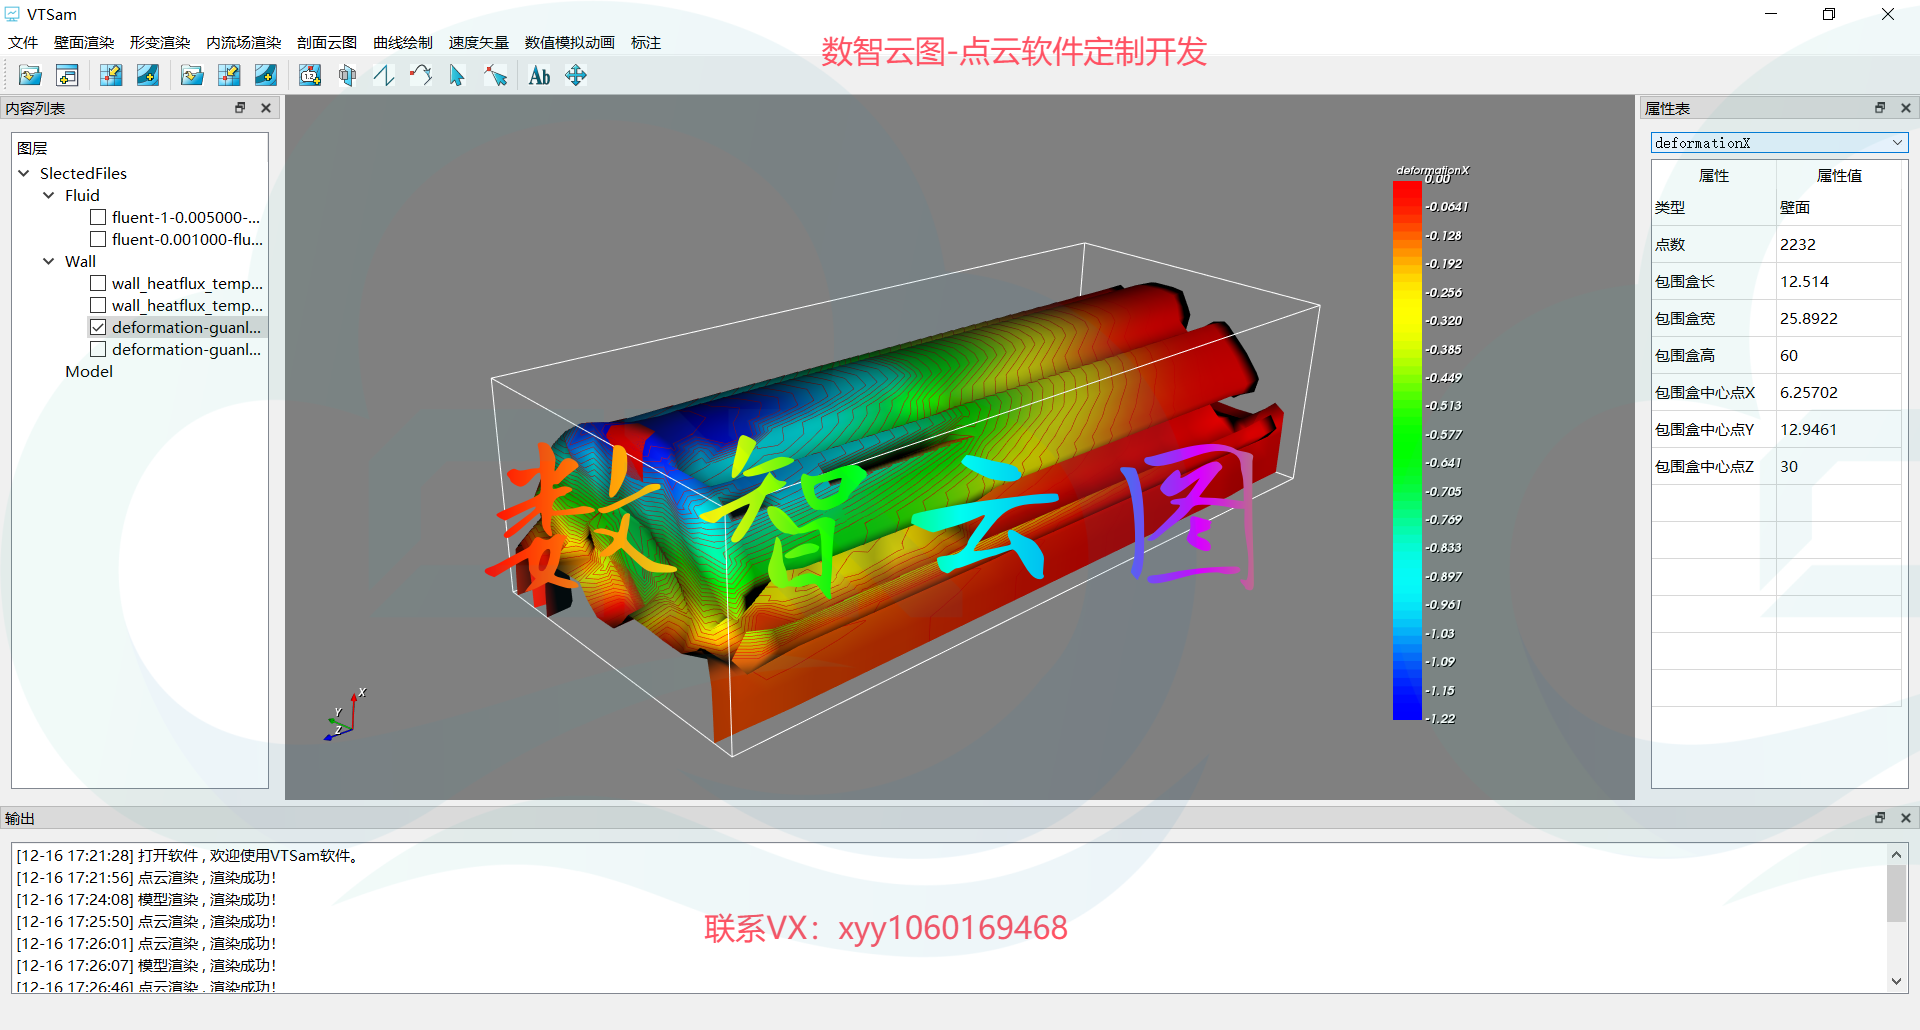Click the deformationX color legend bar
The image size is (1920, 1030).
tap(1407, 450)
